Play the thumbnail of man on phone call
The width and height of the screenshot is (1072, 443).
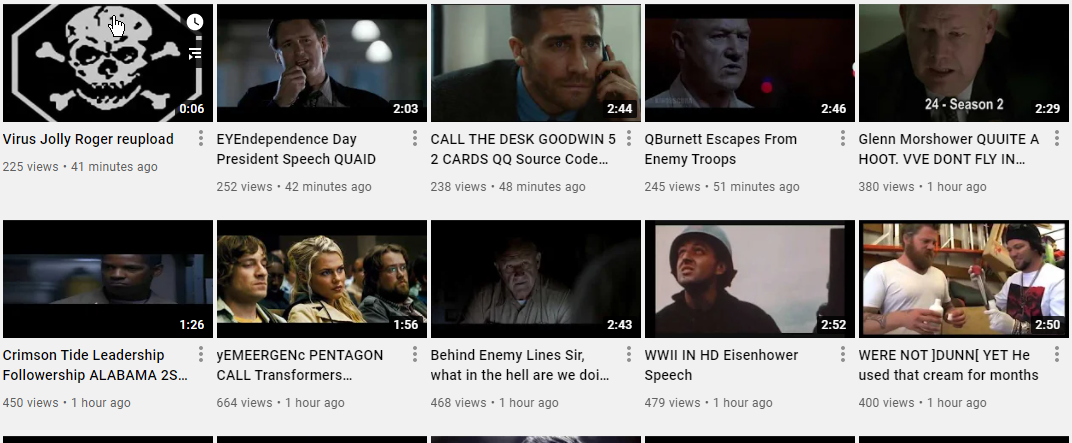[535, 63]
